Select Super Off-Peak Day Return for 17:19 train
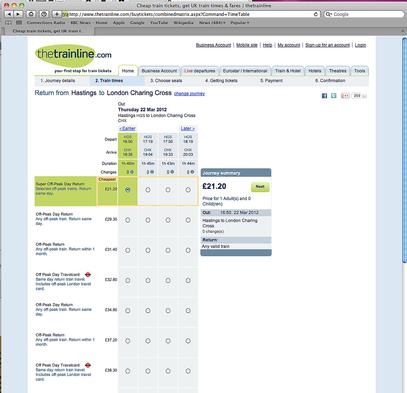The width and height of the screenshot is (407, 393). [x=148, y=190]
